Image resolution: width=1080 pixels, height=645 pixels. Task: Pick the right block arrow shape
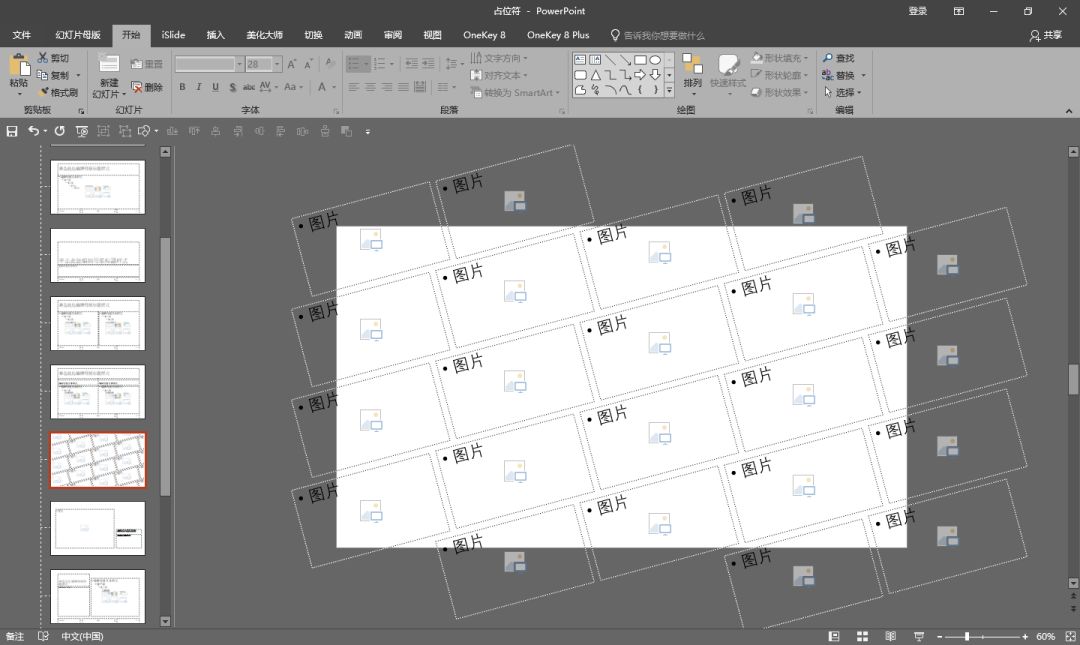click(640, 75)
